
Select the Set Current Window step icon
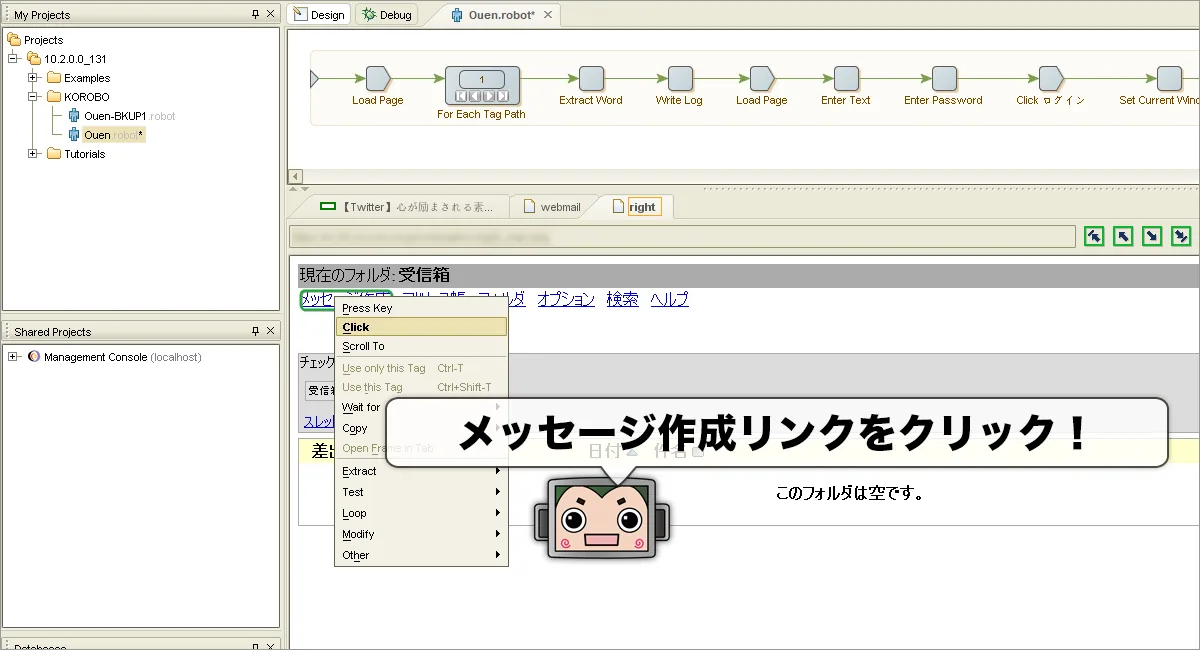click(1169, 79)
